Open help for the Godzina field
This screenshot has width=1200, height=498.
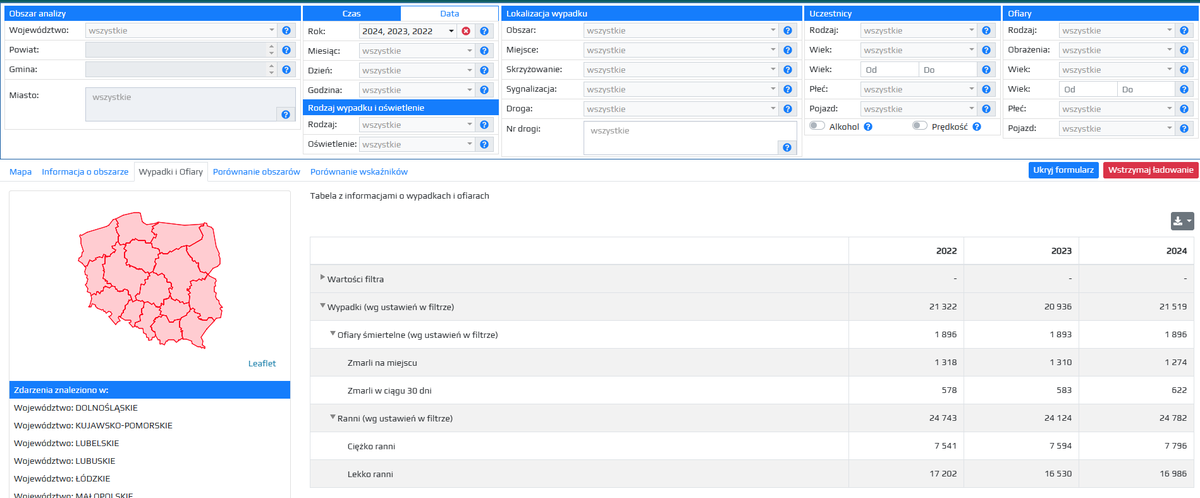coord(484,90)
